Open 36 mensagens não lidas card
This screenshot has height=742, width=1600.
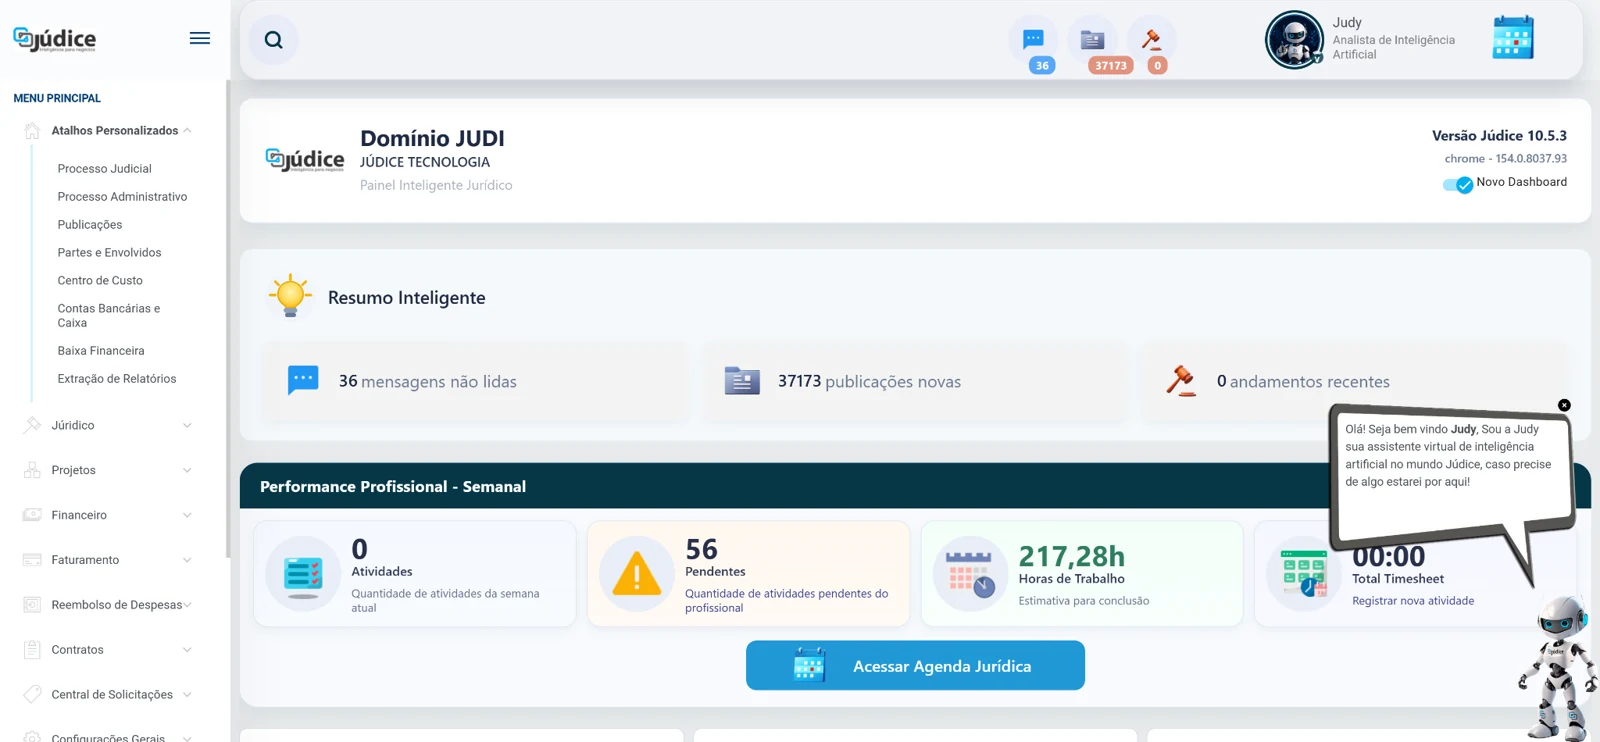476,381
